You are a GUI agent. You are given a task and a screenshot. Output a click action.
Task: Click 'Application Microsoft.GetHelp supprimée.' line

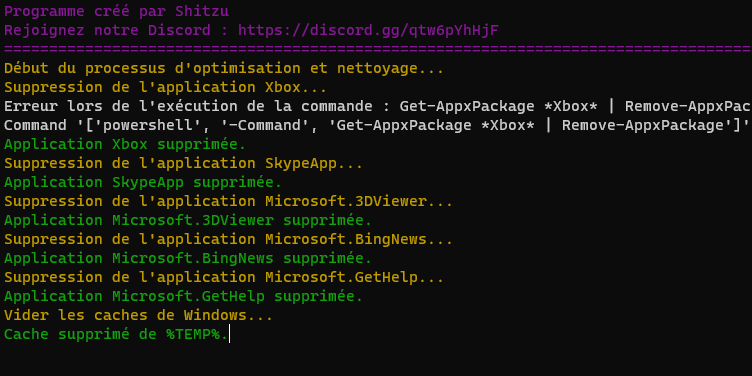184,296
